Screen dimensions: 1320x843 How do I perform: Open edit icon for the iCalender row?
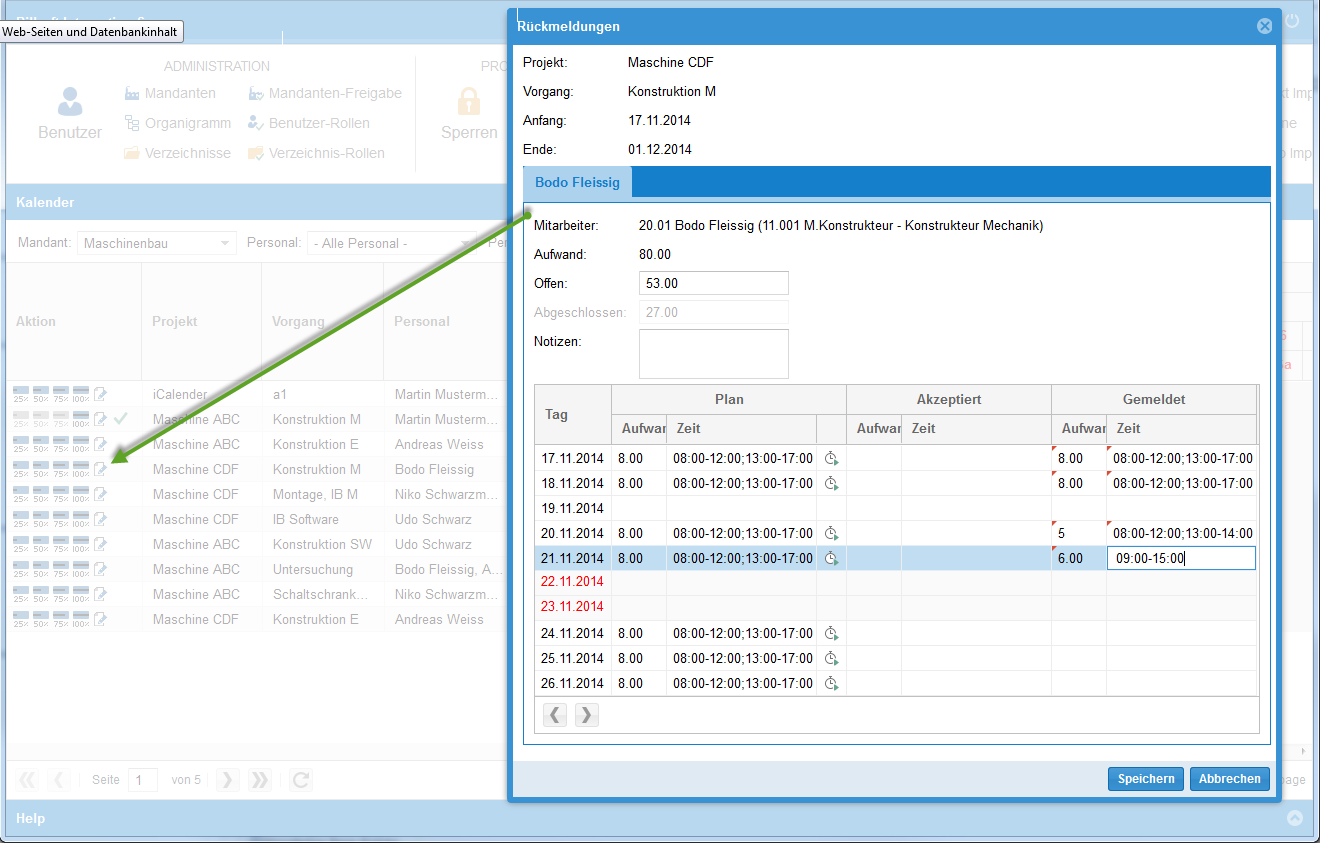(100, 394)
